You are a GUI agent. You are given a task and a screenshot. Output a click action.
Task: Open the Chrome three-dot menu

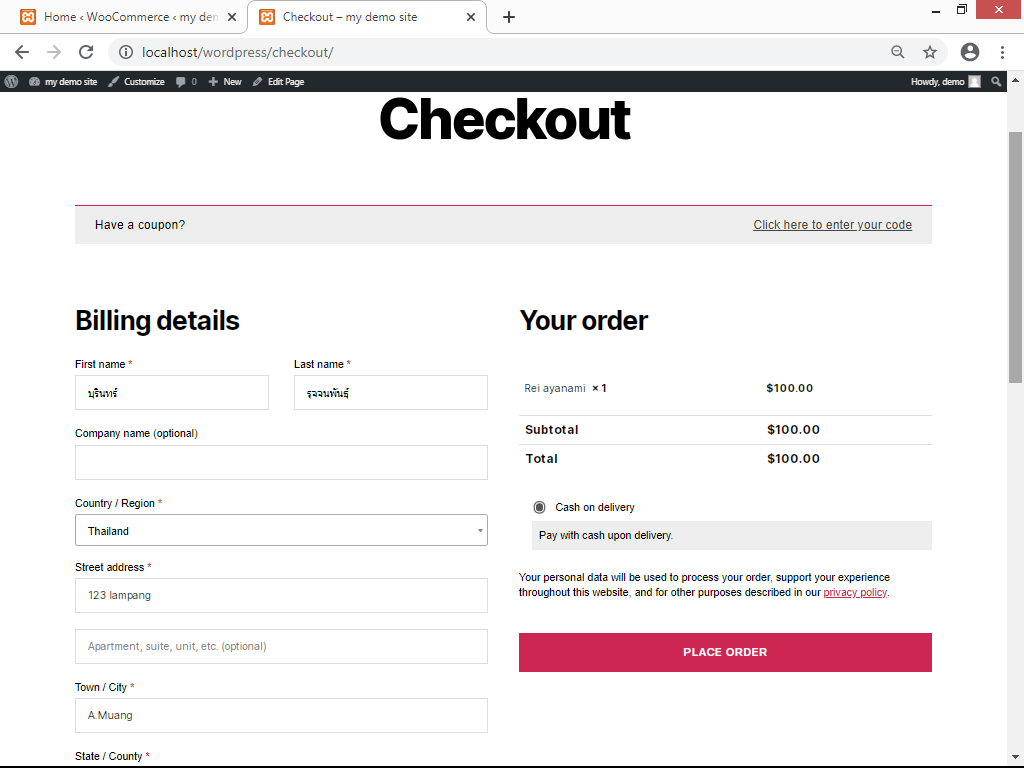pyautogui.click(x=1002, y=52)
